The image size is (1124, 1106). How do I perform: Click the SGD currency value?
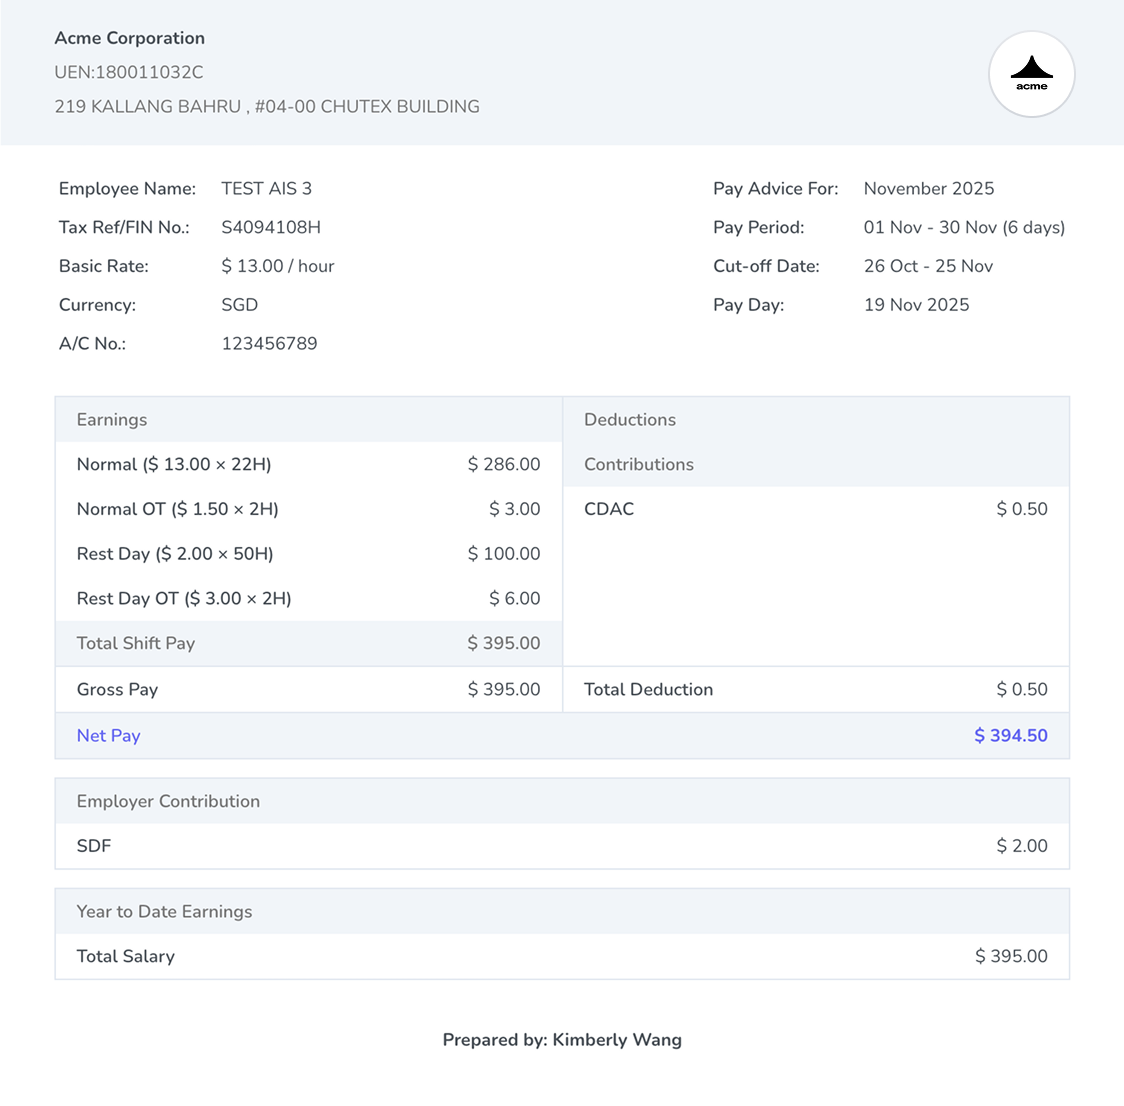[x=239, y=305]
